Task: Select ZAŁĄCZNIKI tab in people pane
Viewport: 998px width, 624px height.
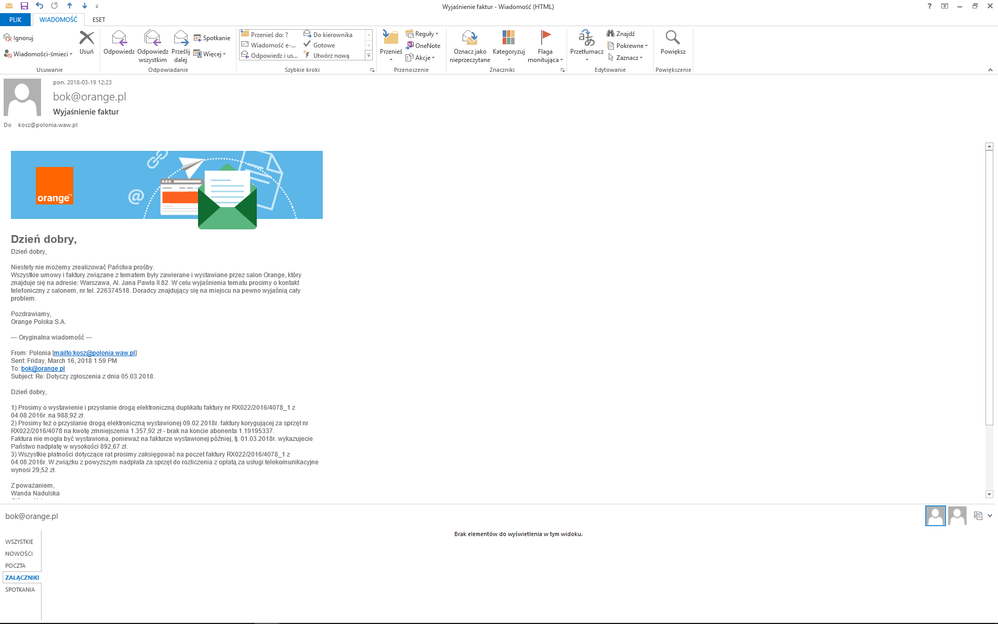Action: [21, 577]
